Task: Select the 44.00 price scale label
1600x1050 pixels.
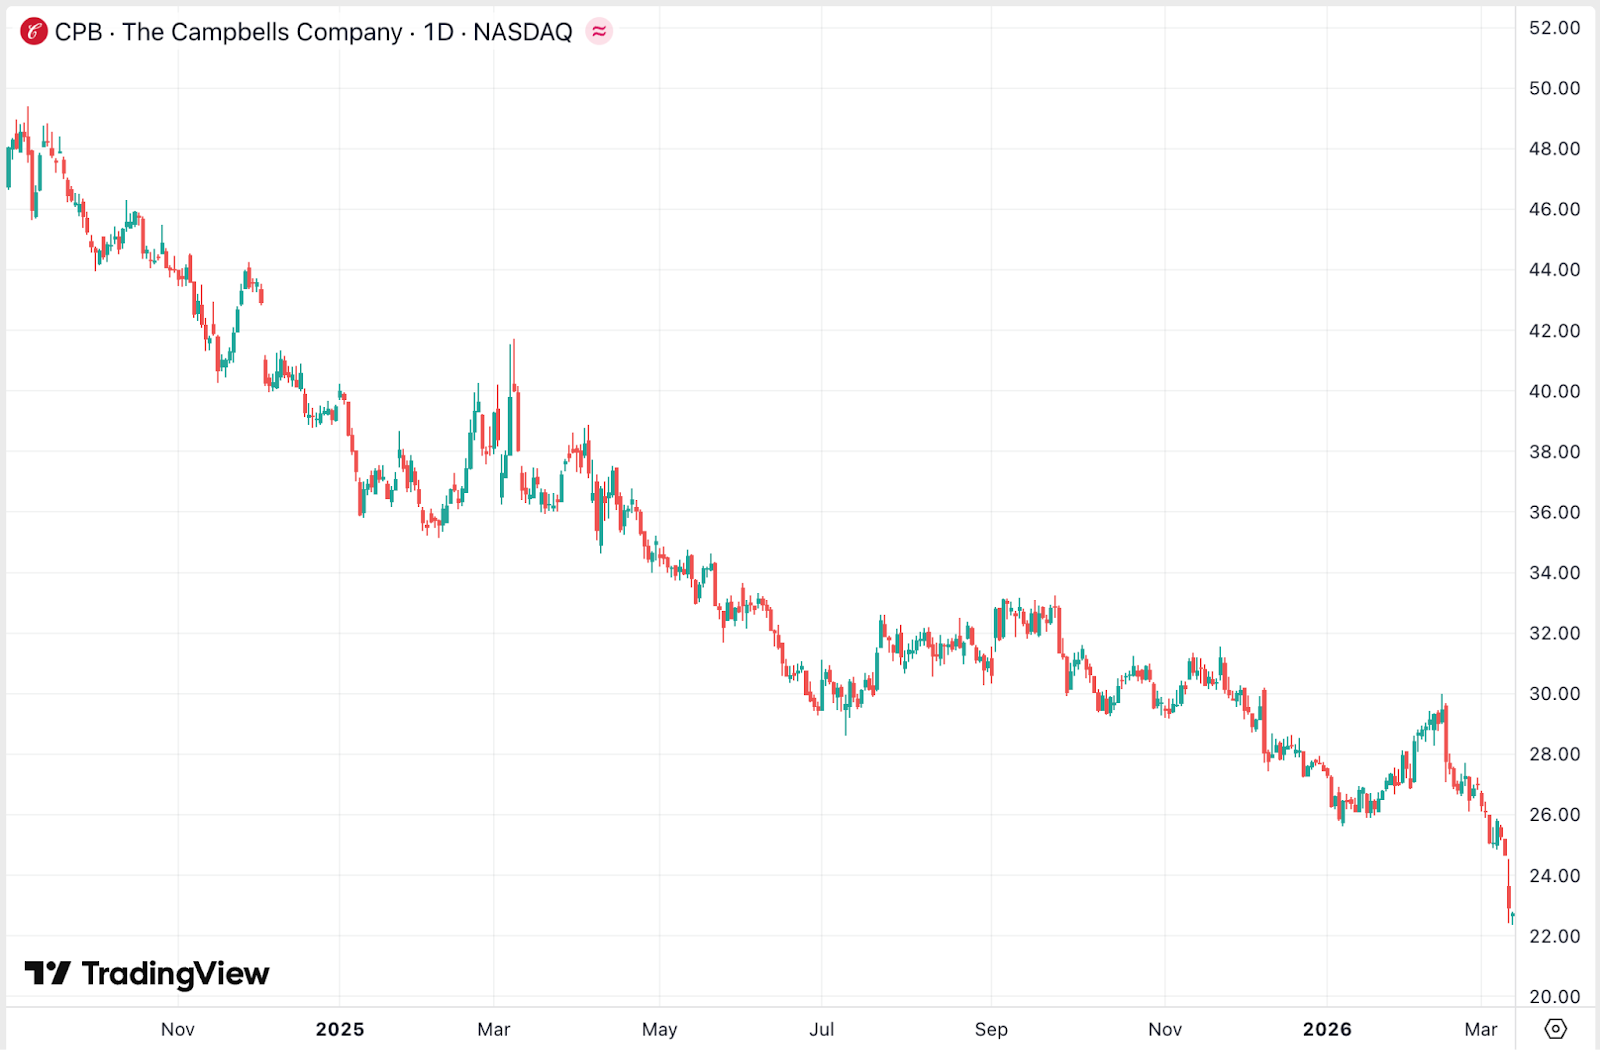Action: [x=1554, y=270]
